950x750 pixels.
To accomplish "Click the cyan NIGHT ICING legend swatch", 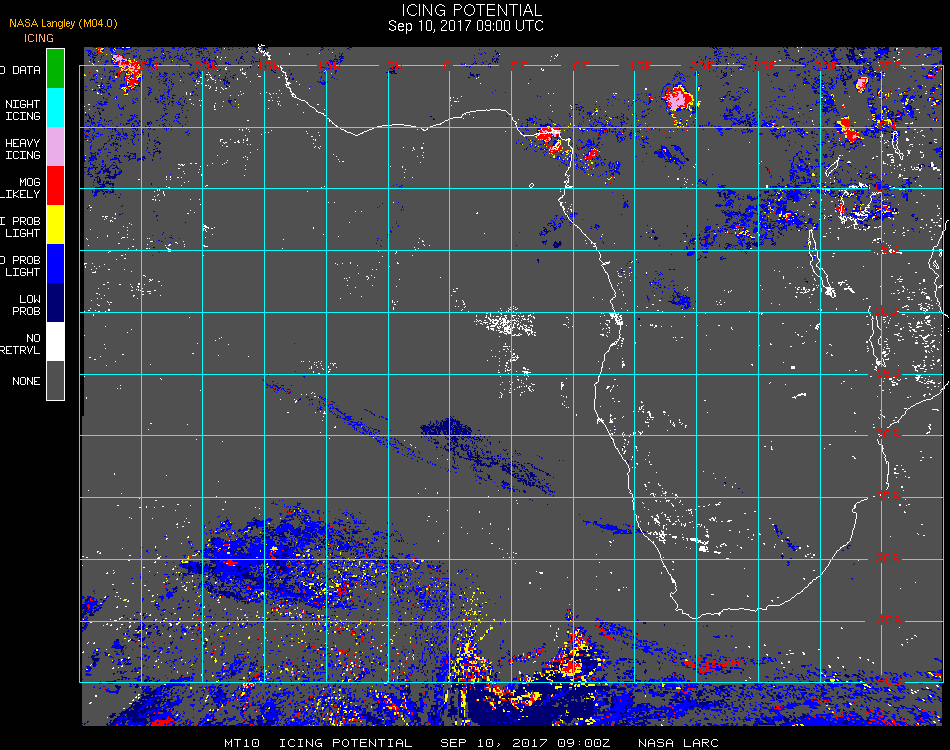I will [55, 107].
